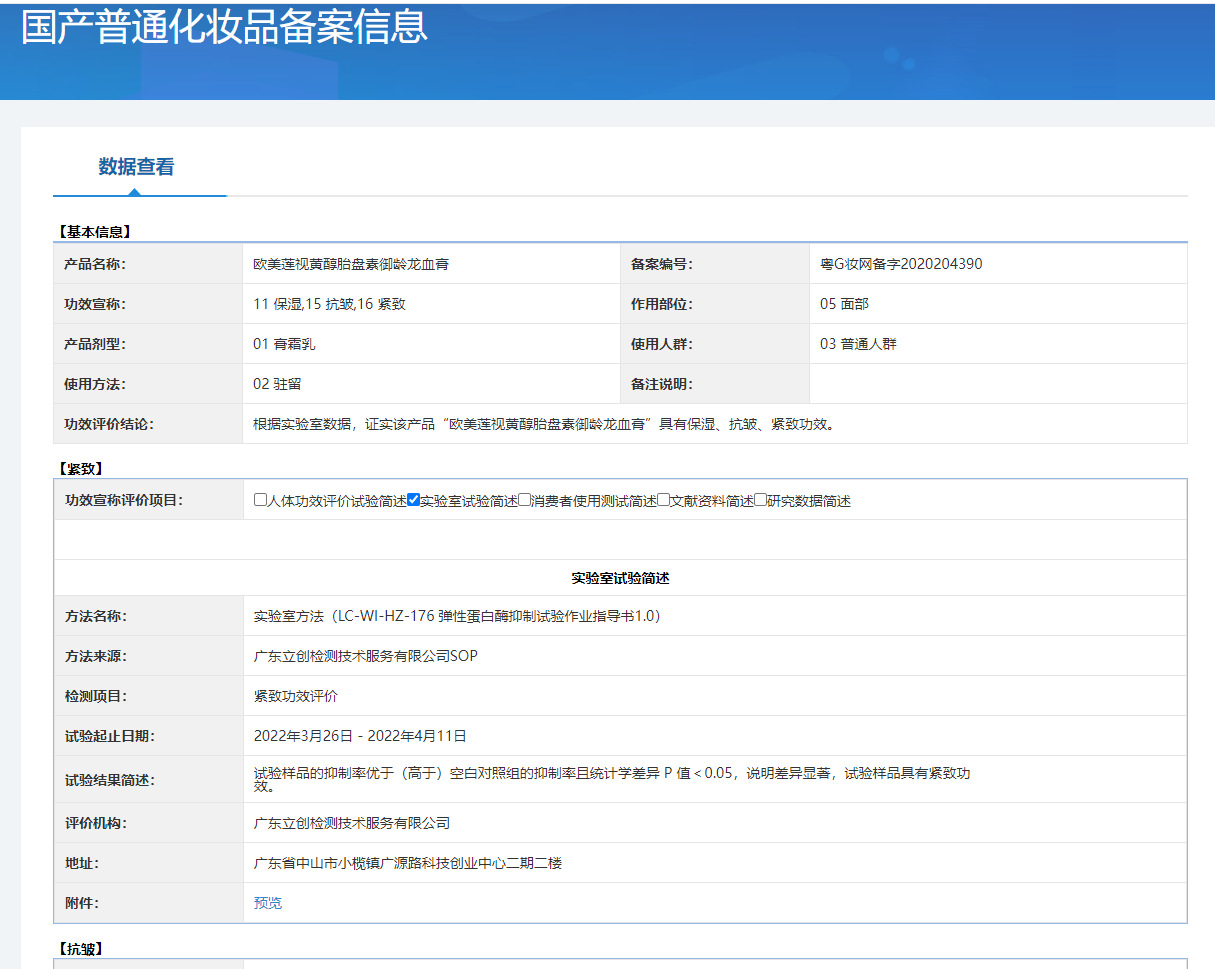This screenshot has height=969, width=1215.
Task: Tick the 消费者使用测试简述 checkbox
Action: [525, 500]
